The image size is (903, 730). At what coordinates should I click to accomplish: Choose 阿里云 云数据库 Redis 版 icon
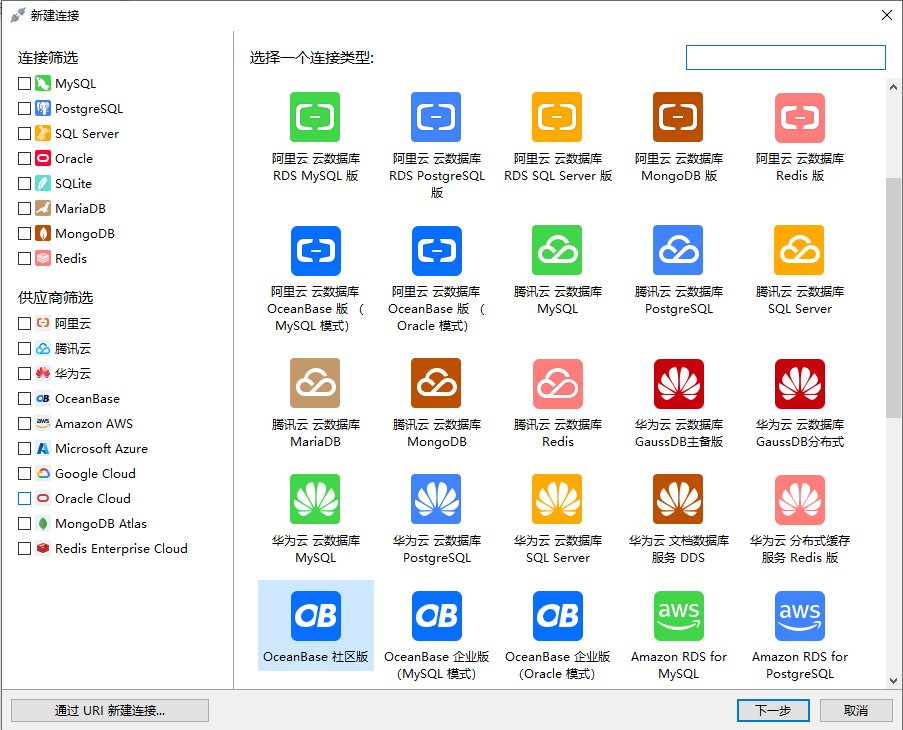pos(800,118)
